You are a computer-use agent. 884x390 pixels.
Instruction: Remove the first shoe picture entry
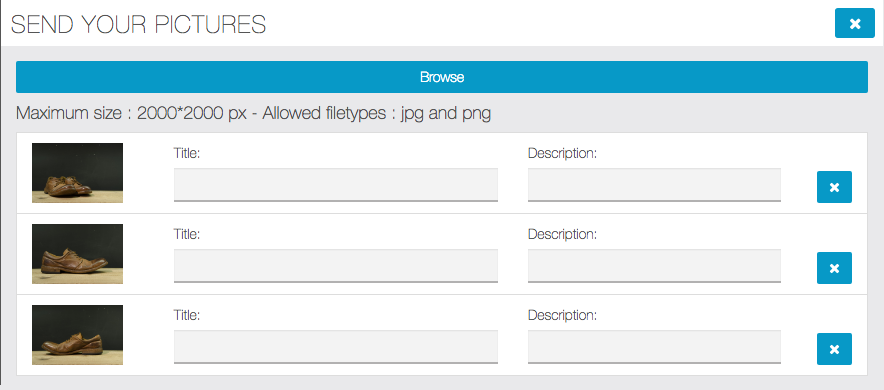(834, 187)
